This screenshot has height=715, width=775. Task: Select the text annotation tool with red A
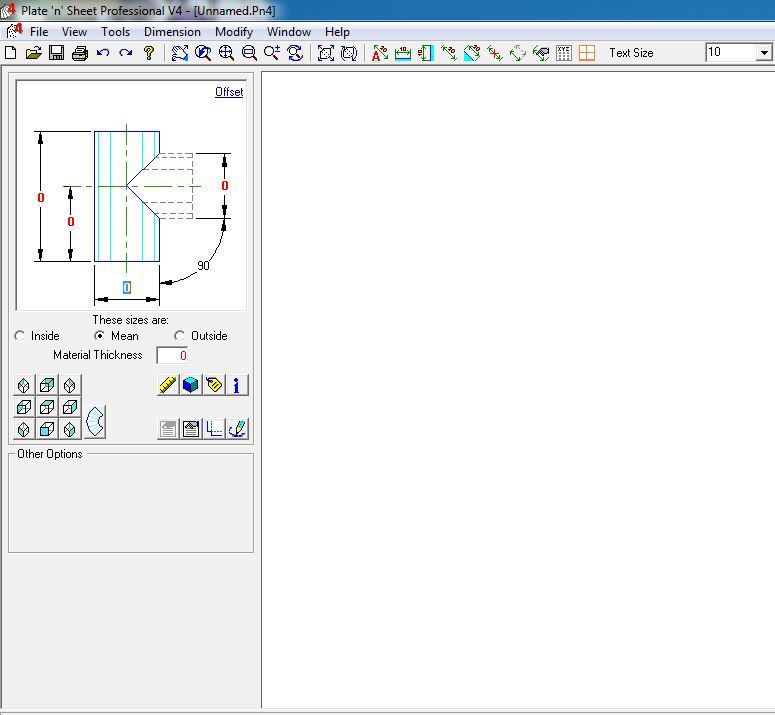[380, 53]
